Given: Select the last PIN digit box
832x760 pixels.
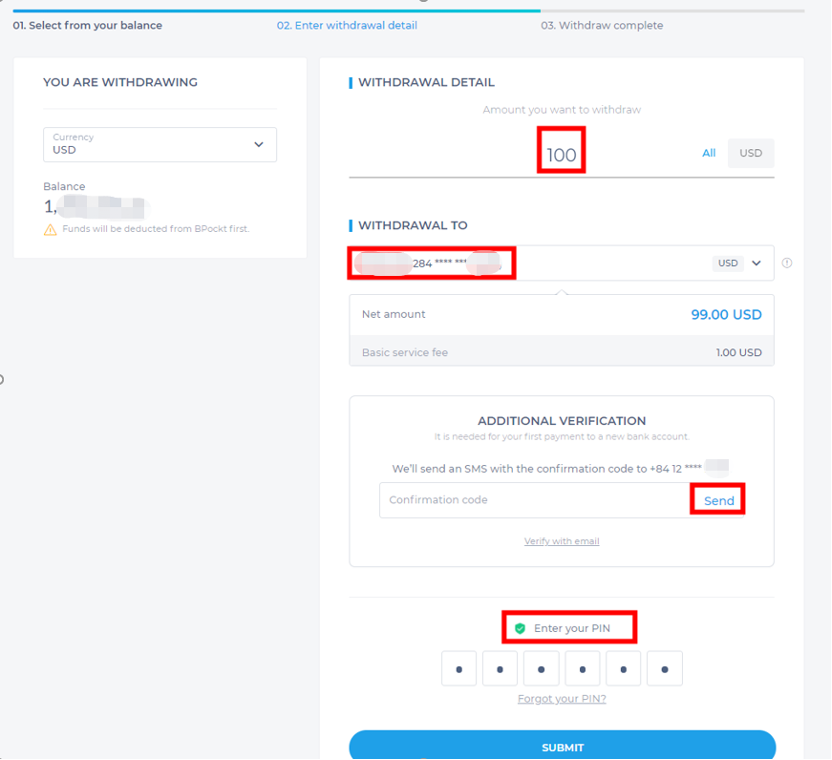Looking at the screenshot, I should click(x=665, y=669).
